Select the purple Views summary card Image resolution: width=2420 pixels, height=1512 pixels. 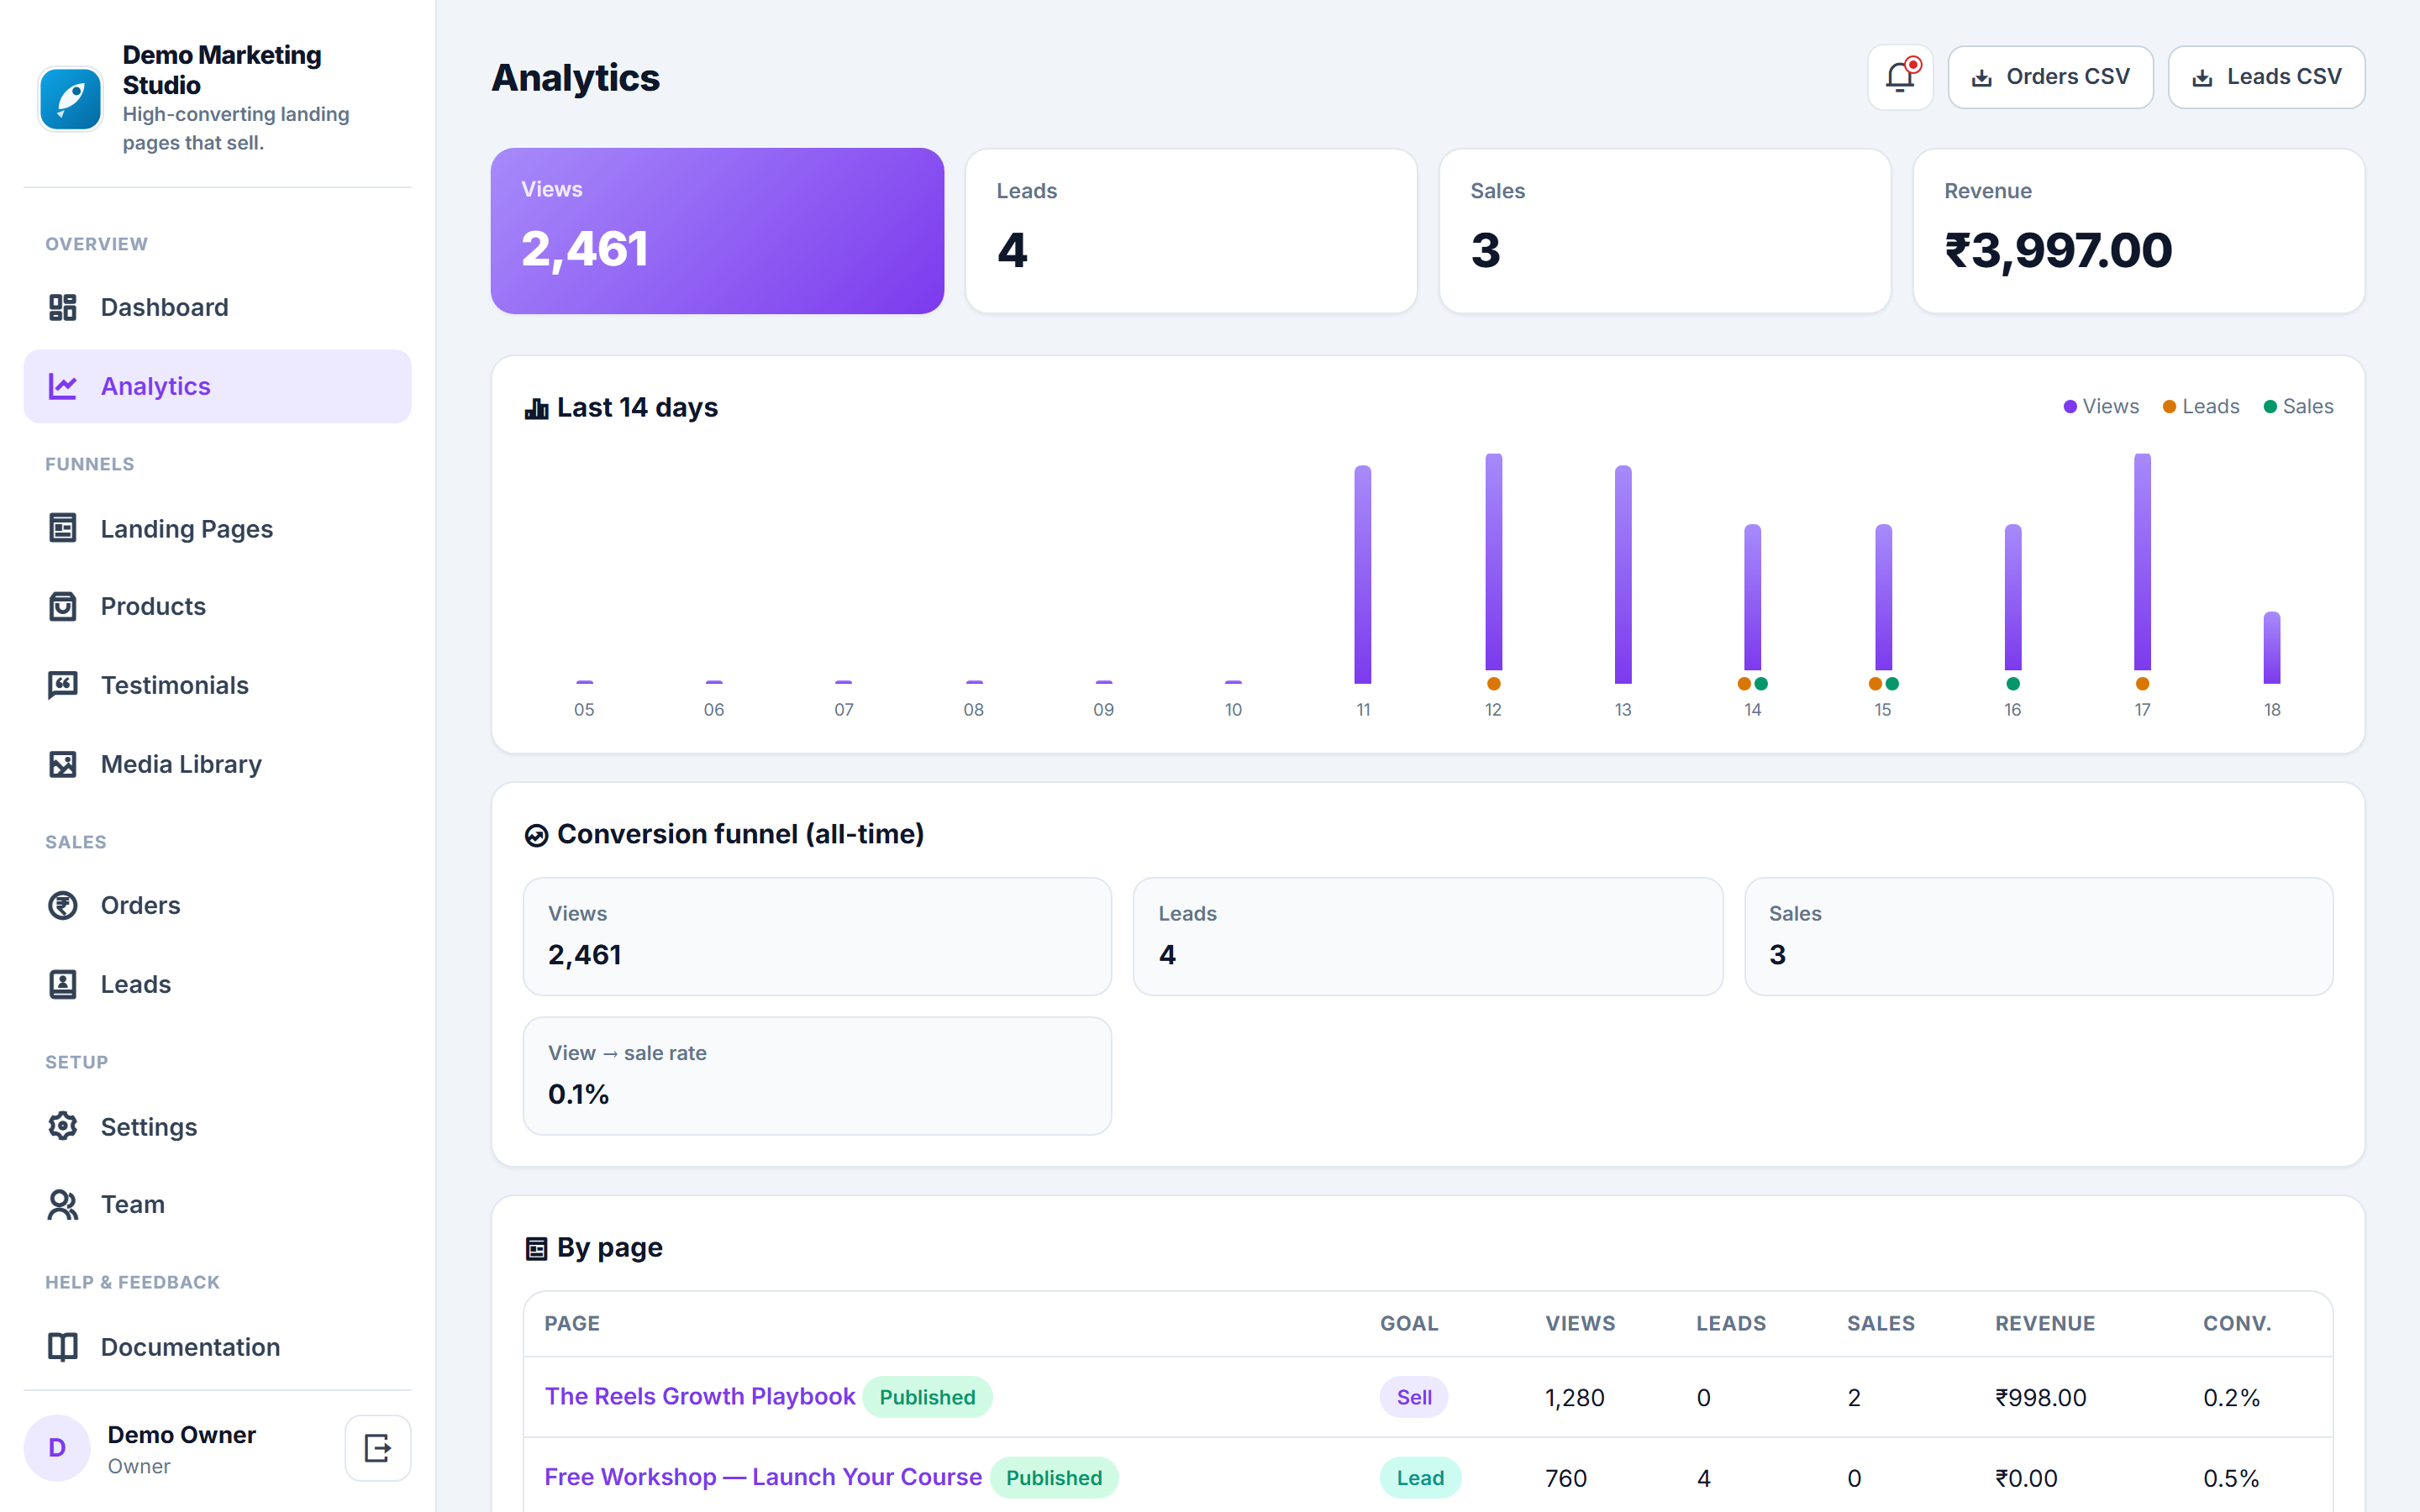[x=717, y=231]
